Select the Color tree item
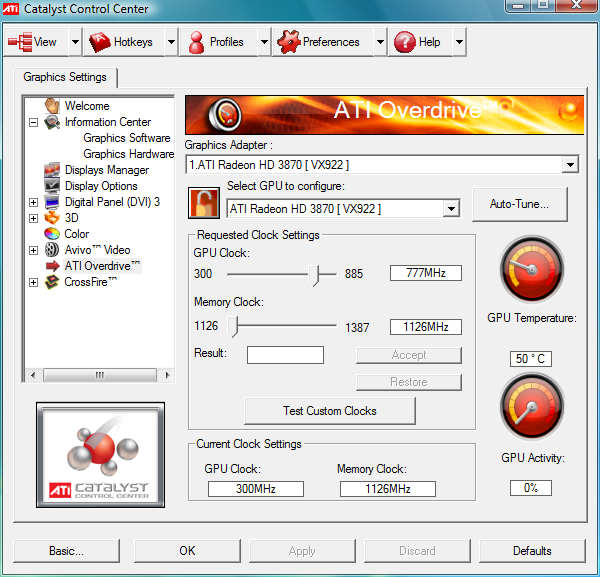Viewport: 600px width, 577px height. (x=77, y=234)
